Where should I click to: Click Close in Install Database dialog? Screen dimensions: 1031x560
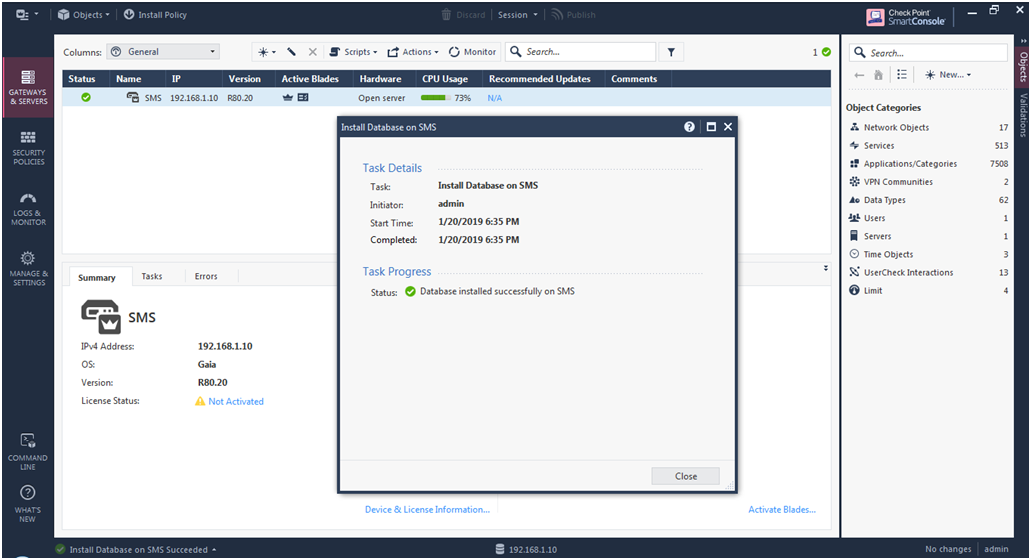685,477
